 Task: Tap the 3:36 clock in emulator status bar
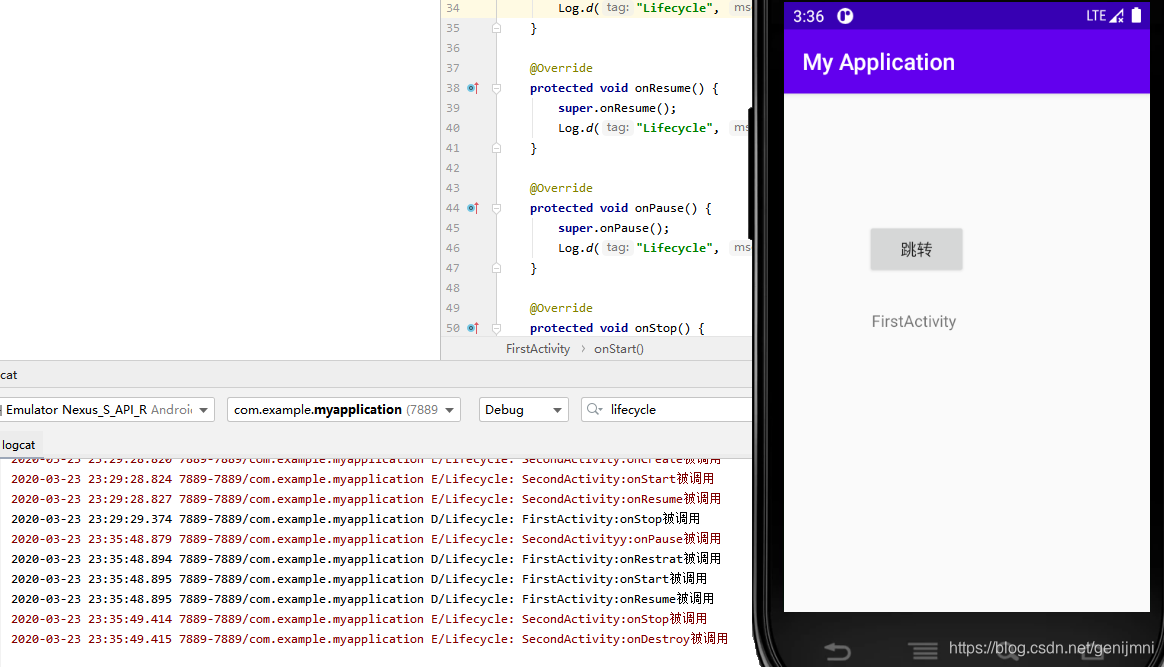(808, 16)
